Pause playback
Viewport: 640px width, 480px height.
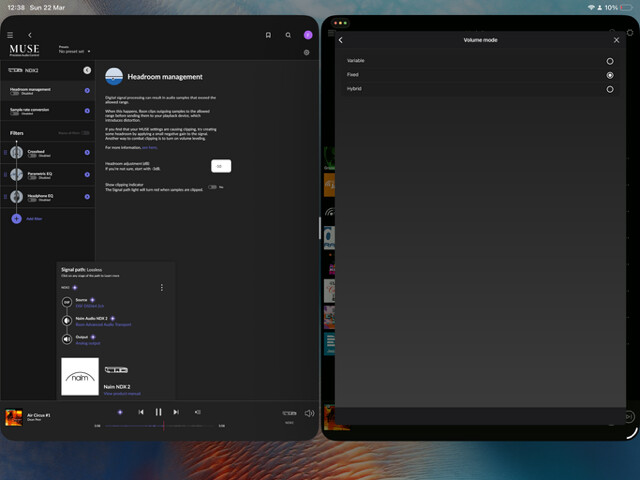(x=158, y=412)
